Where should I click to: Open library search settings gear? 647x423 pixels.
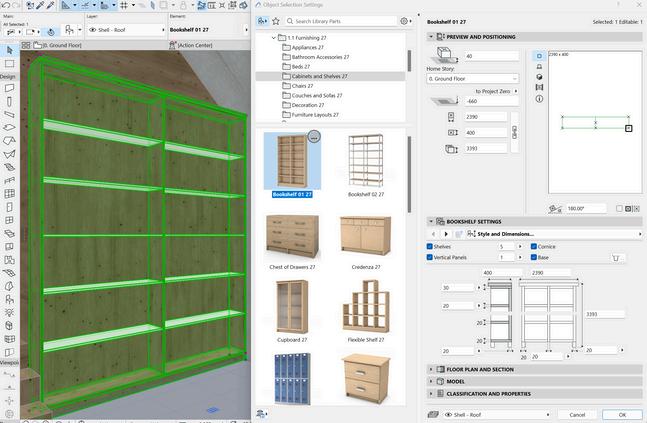pos(404,20)
